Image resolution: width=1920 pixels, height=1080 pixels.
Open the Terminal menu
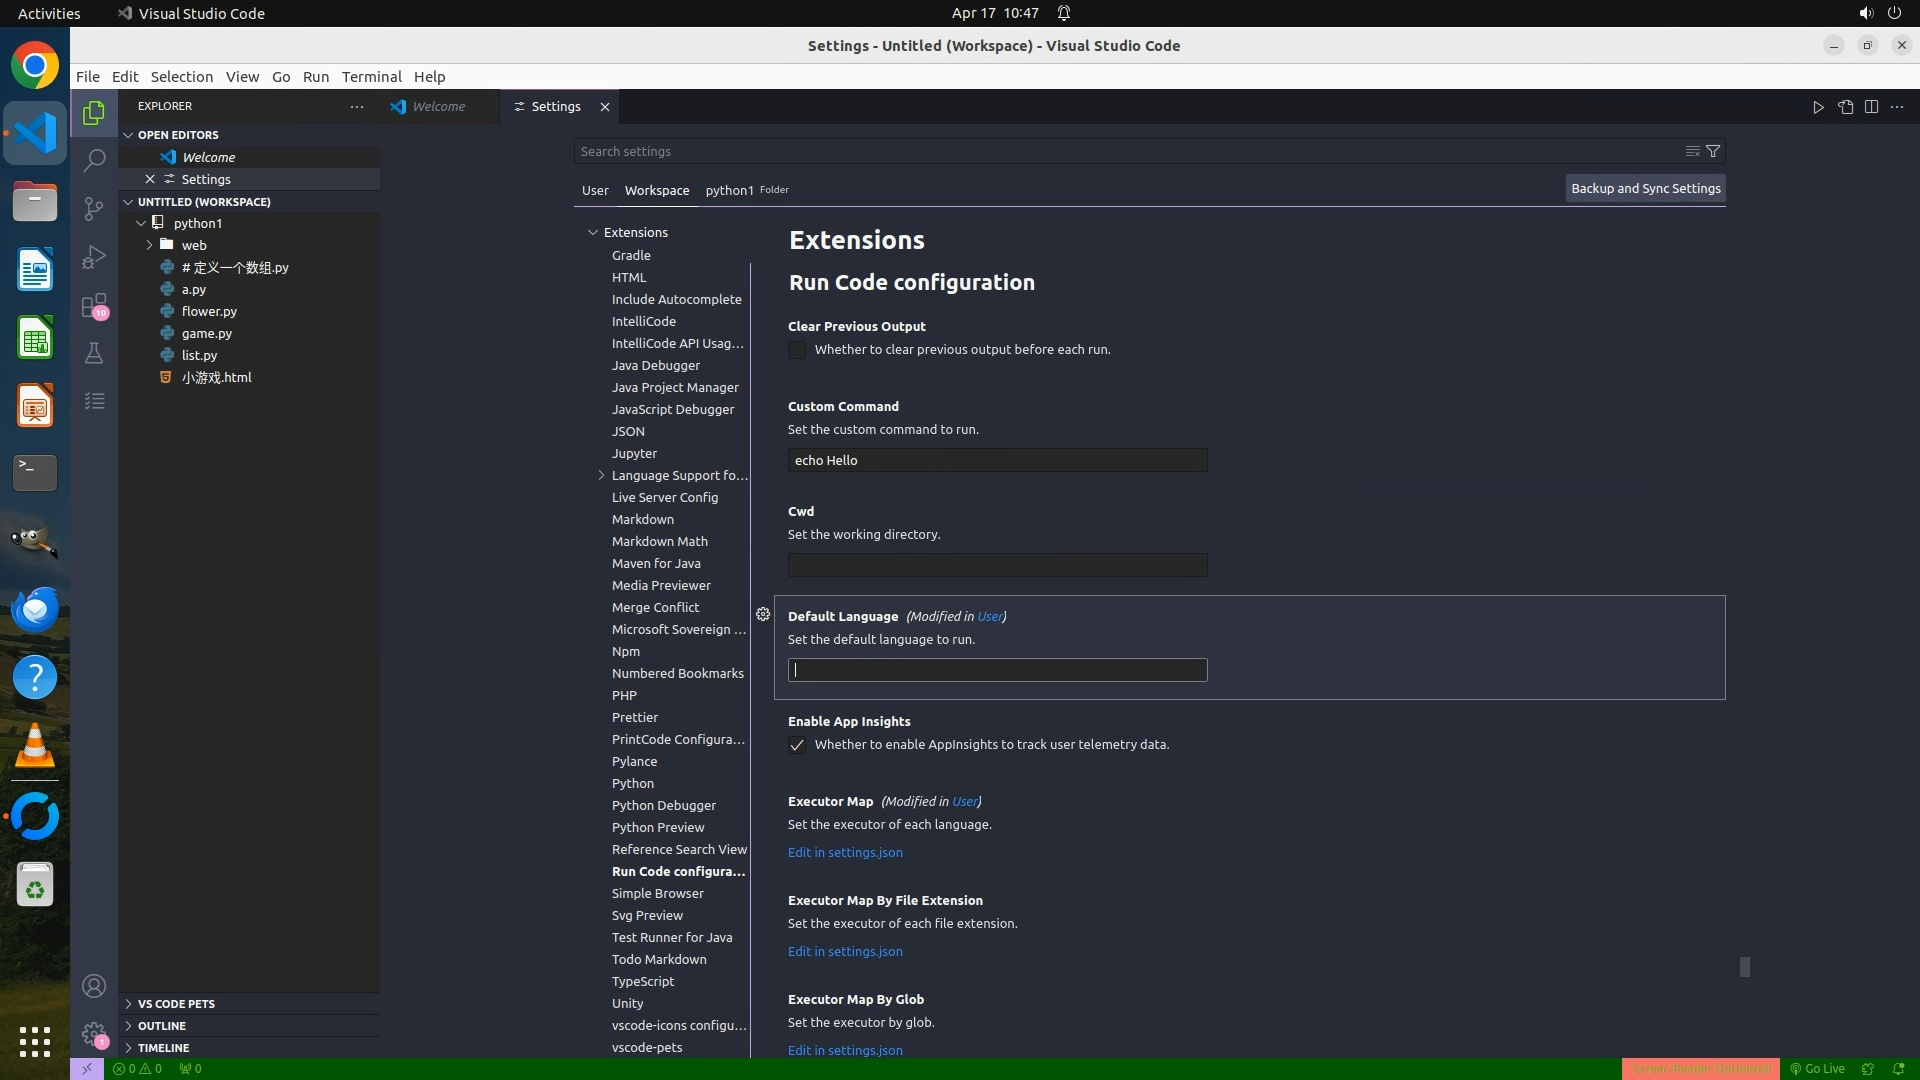click(371, 77)
